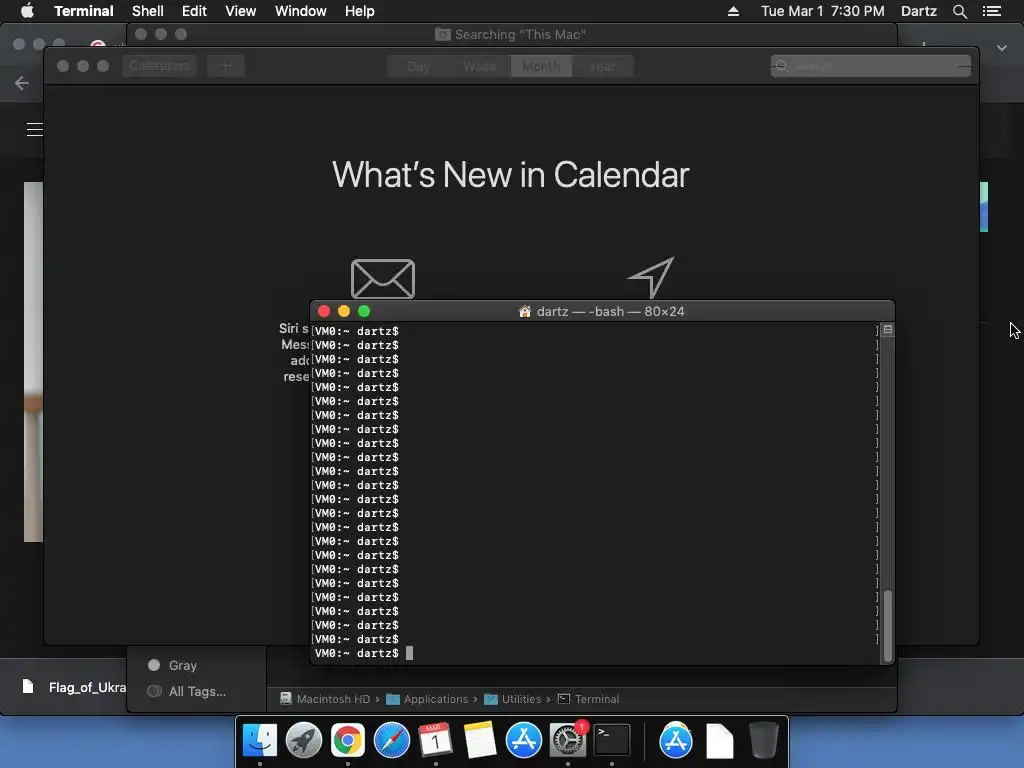Click envelope icon in Calendar What's New

[x=383, y=279]
